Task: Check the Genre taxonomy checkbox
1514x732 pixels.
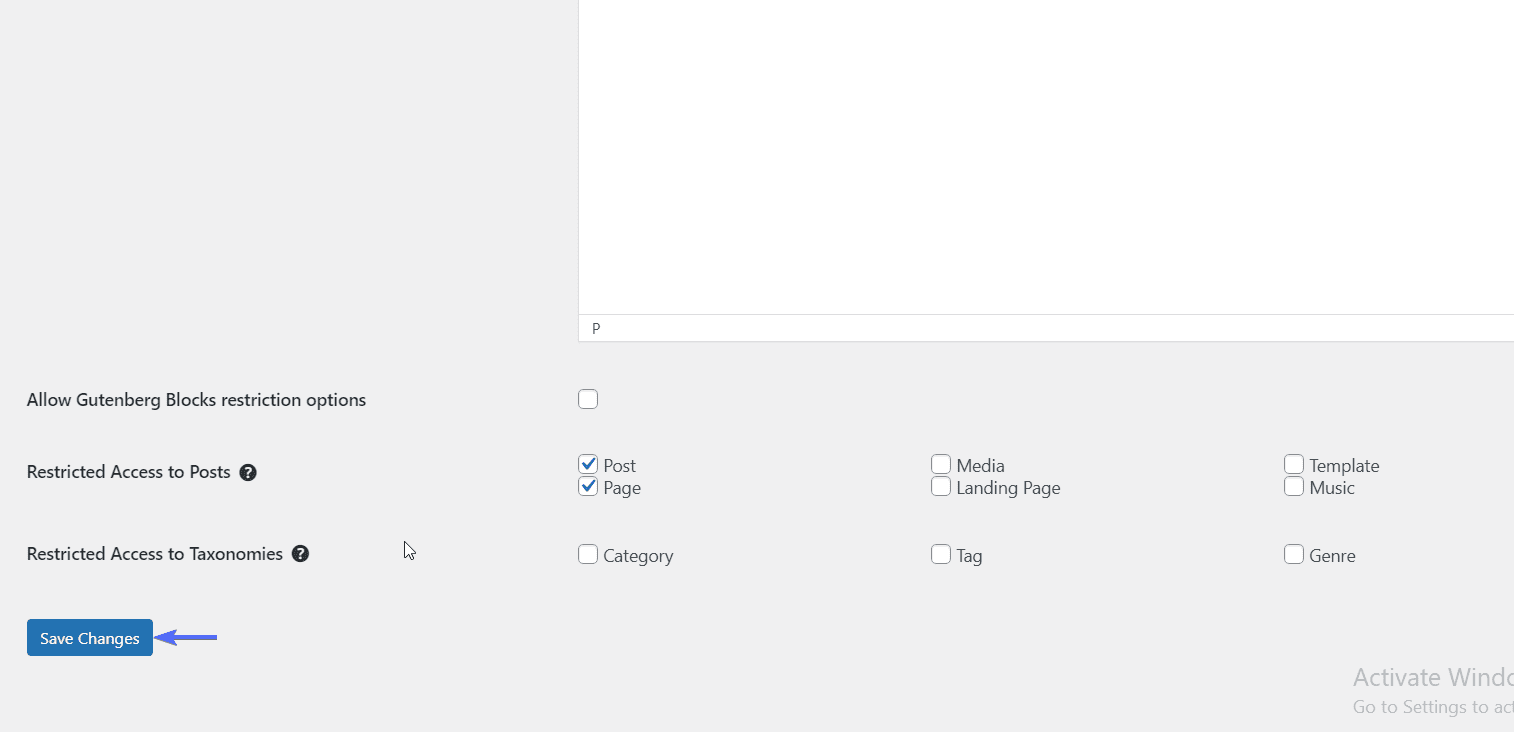Action: click(1294, 554)
